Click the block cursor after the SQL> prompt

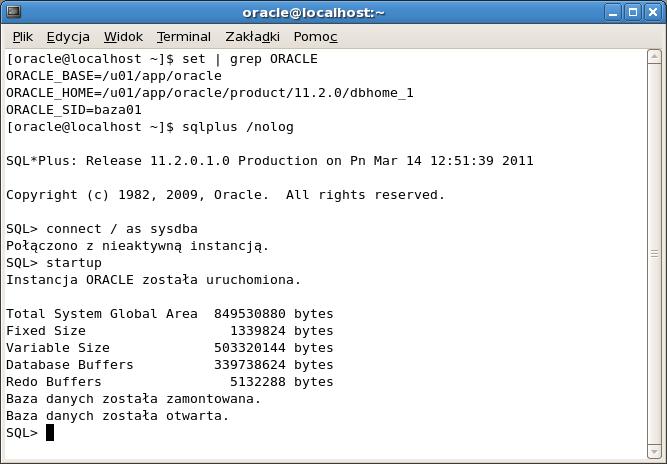(50, 433)
